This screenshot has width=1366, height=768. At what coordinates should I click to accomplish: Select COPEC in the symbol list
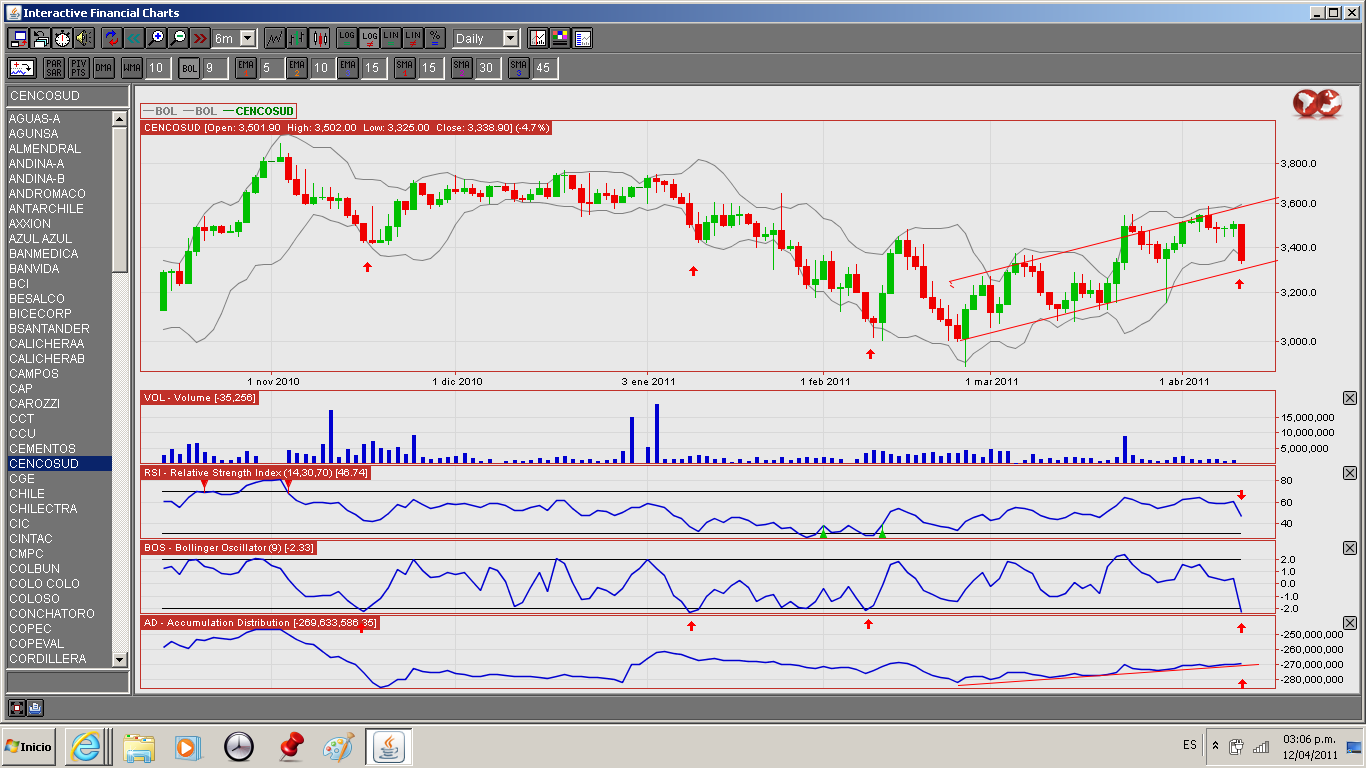click(x=59, y=628)
